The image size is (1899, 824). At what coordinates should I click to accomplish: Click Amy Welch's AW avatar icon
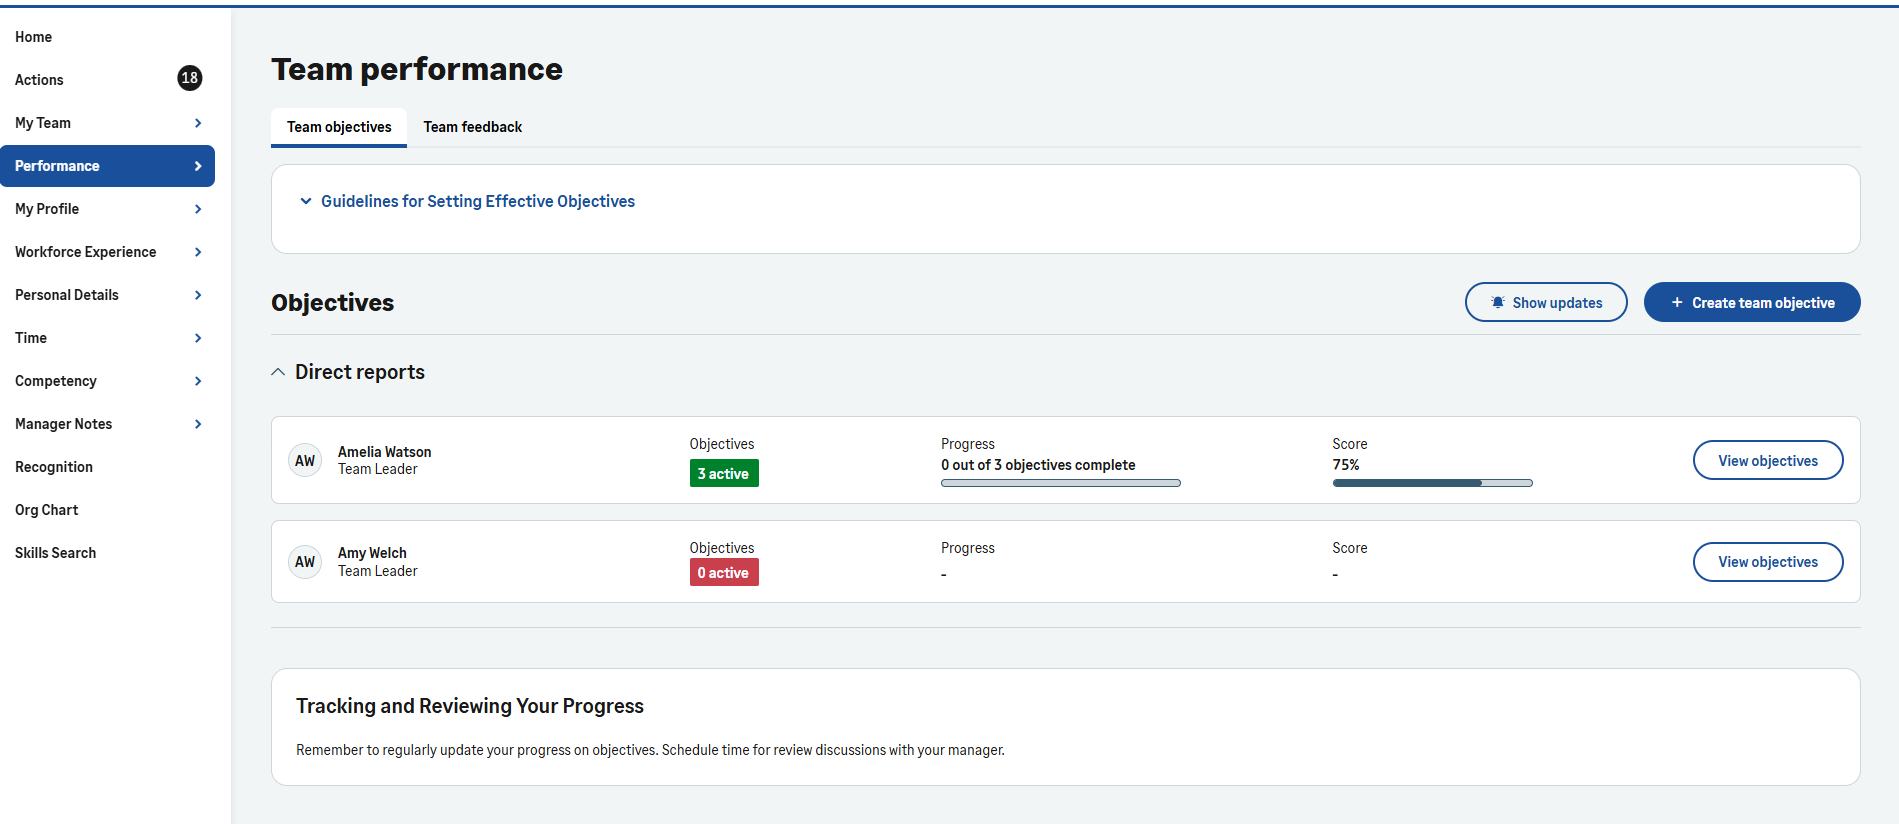click(305, 562)
